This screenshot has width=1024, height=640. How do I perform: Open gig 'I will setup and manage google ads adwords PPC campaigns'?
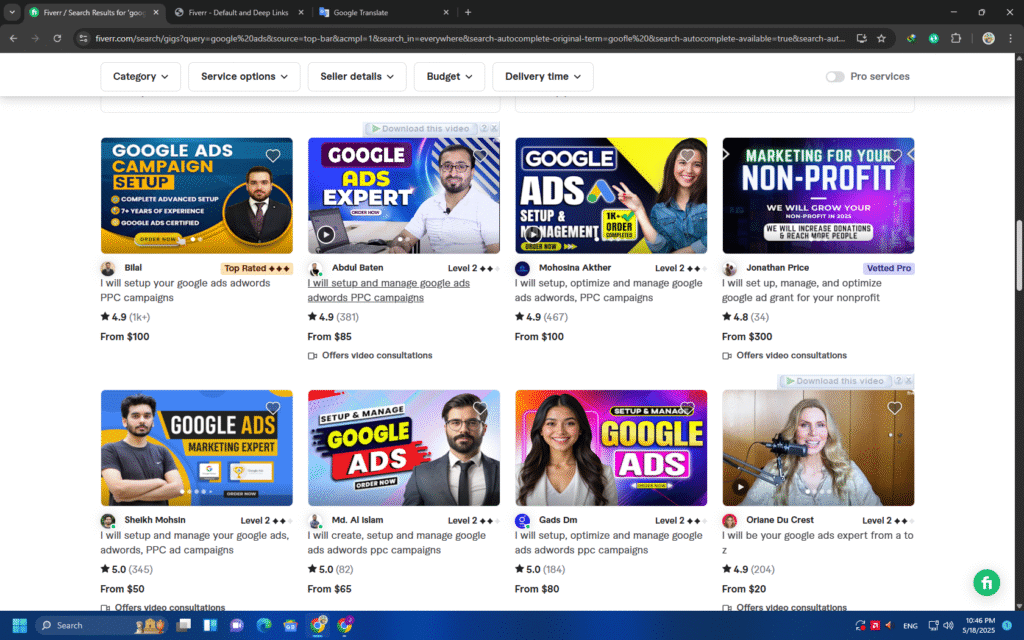point(389,290)
